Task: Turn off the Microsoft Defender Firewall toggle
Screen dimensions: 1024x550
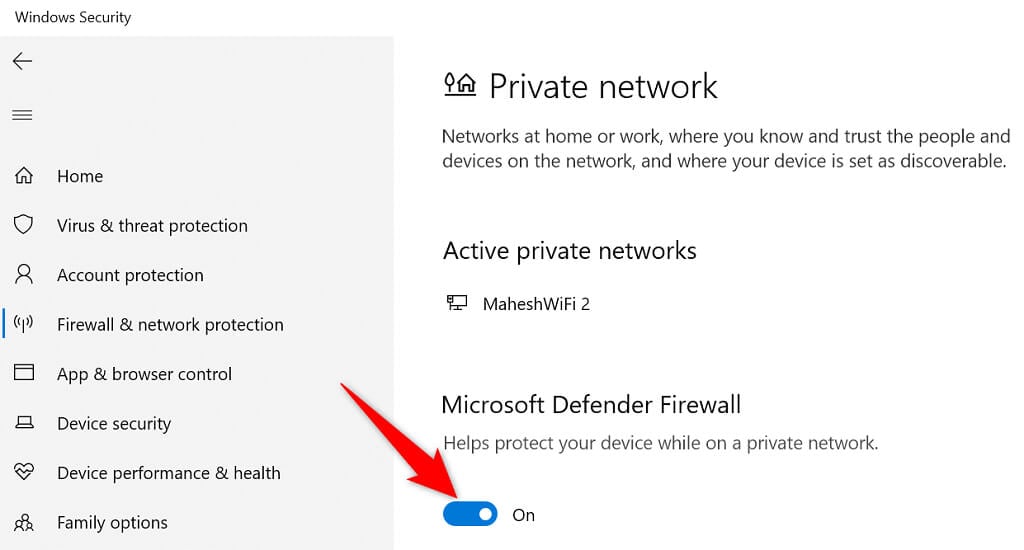Action: 470,514
